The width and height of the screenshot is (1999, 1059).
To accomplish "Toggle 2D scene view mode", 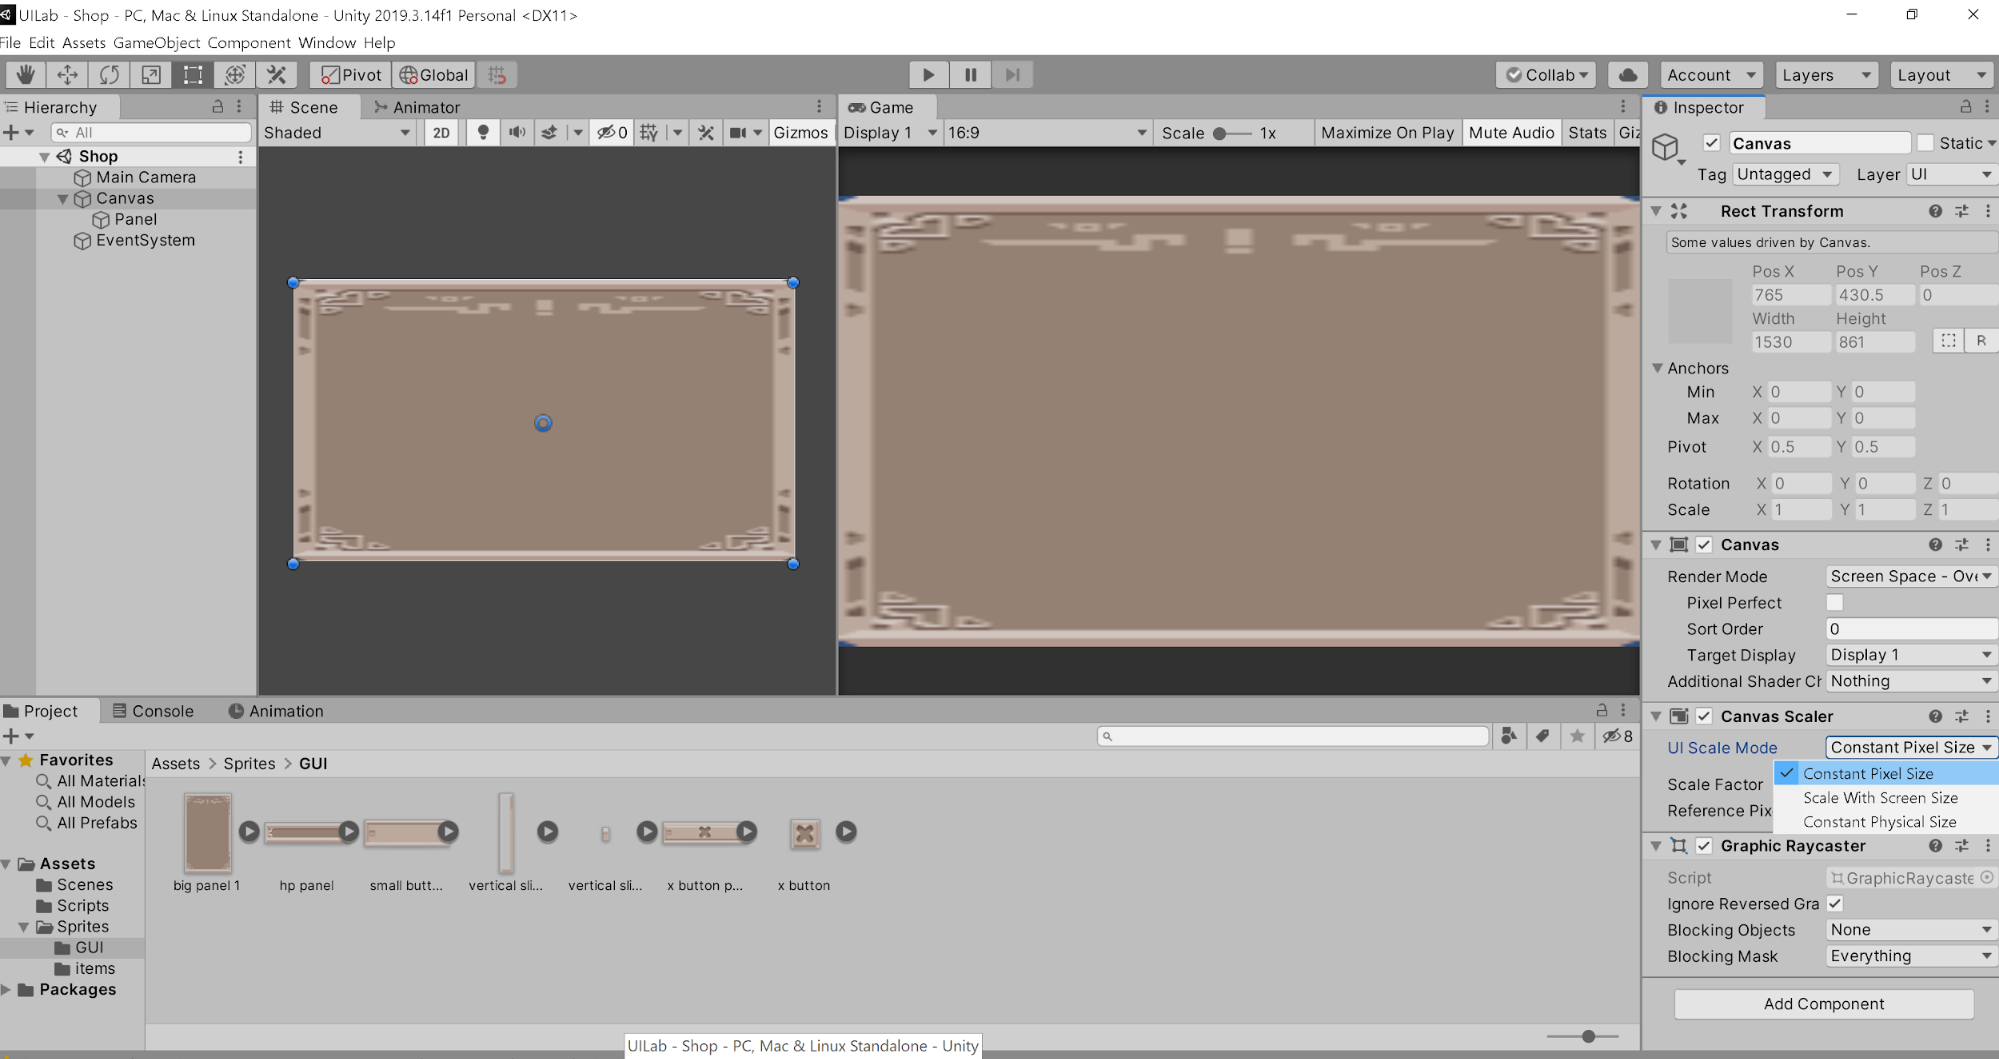I will (x=441, y=132).
